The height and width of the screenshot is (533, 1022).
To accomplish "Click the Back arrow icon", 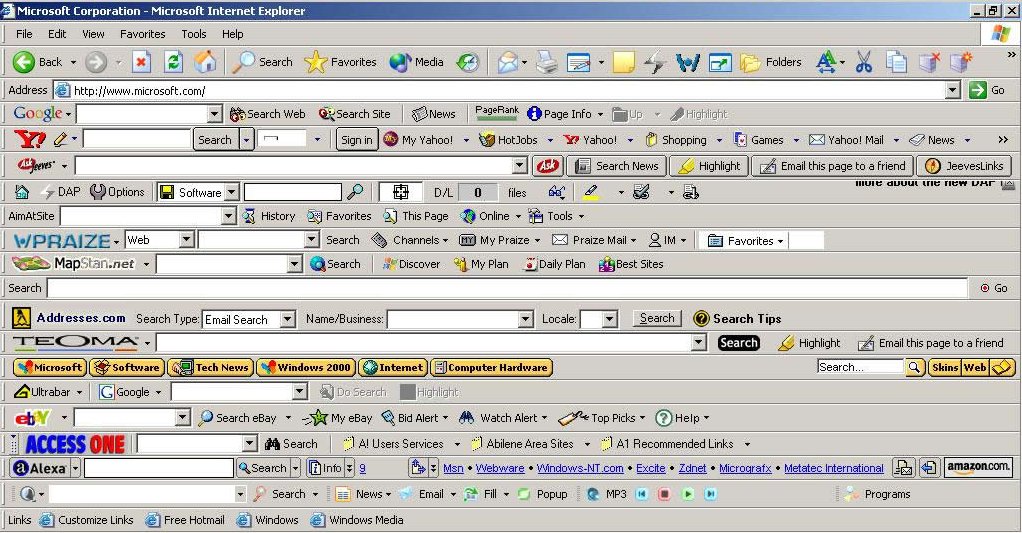I will tap(23, 62).
